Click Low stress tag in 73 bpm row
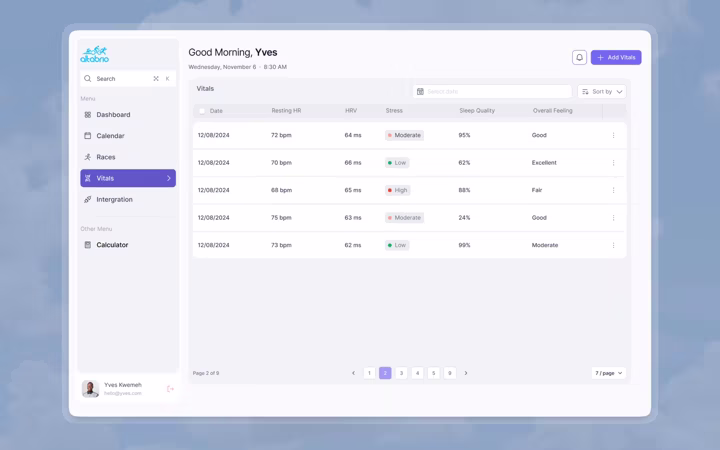The image size is (720, 450). 397,245
